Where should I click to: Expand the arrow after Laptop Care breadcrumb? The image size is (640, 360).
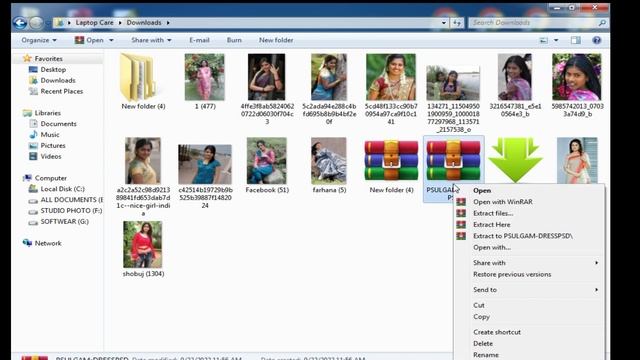click(120, 23)
